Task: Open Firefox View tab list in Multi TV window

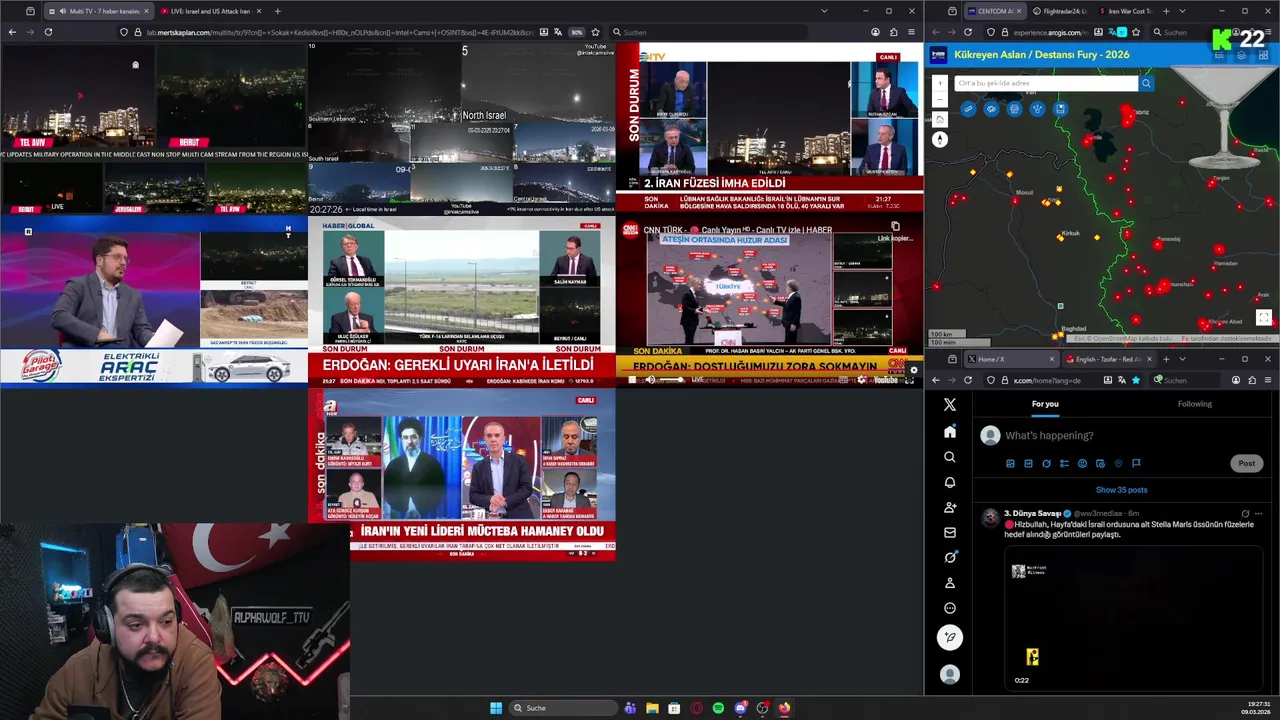Action: tap(30, 11)
